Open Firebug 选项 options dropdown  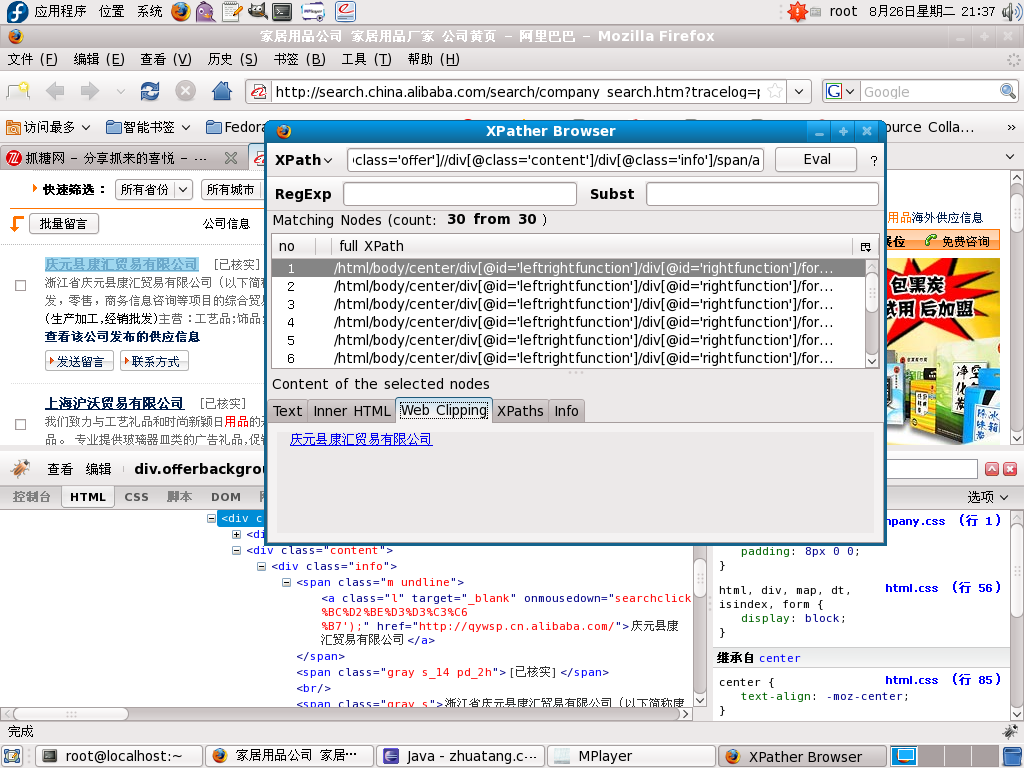tap(987, 498)
